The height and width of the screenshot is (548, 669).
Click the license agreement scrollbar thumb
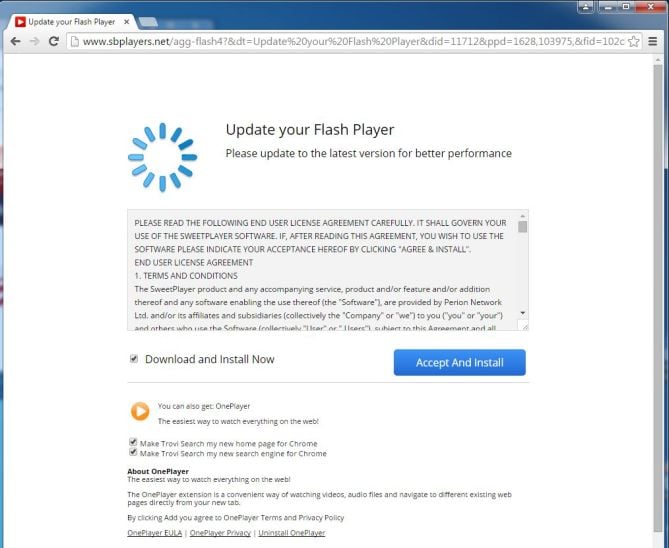(x=523, y=227)
